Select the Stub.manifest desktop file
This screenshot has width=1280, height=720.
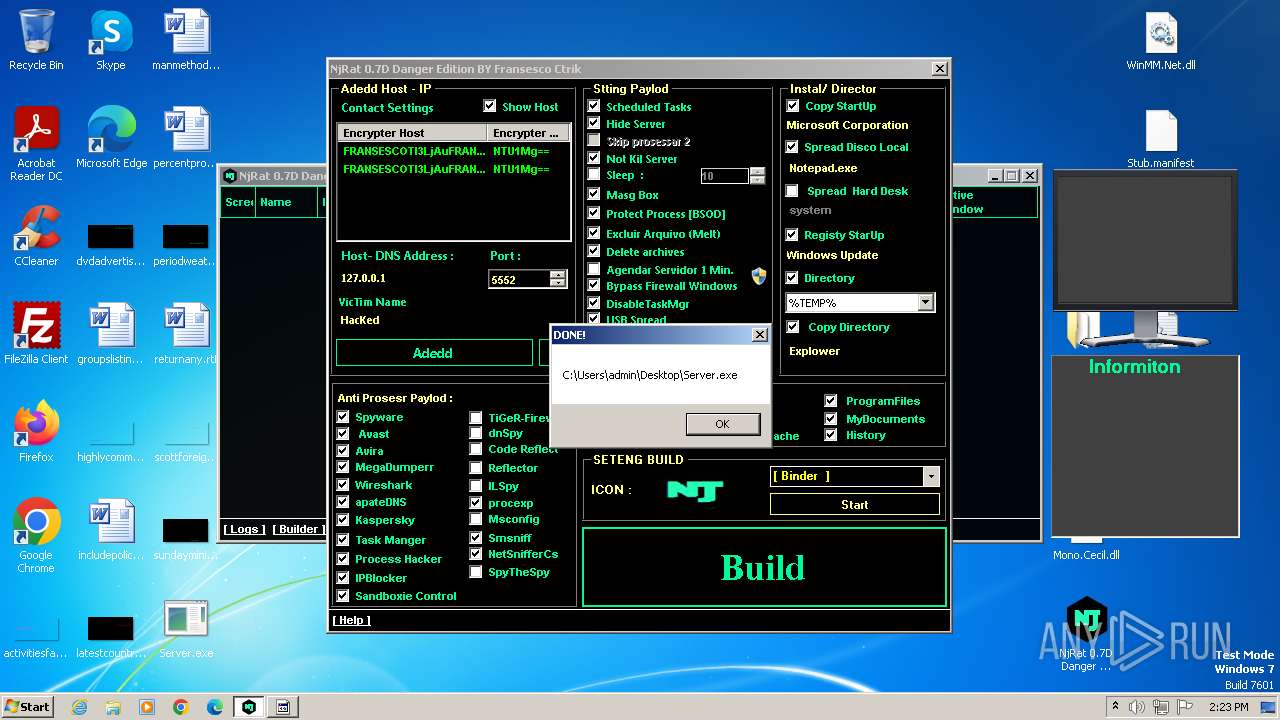(1161, 138)
